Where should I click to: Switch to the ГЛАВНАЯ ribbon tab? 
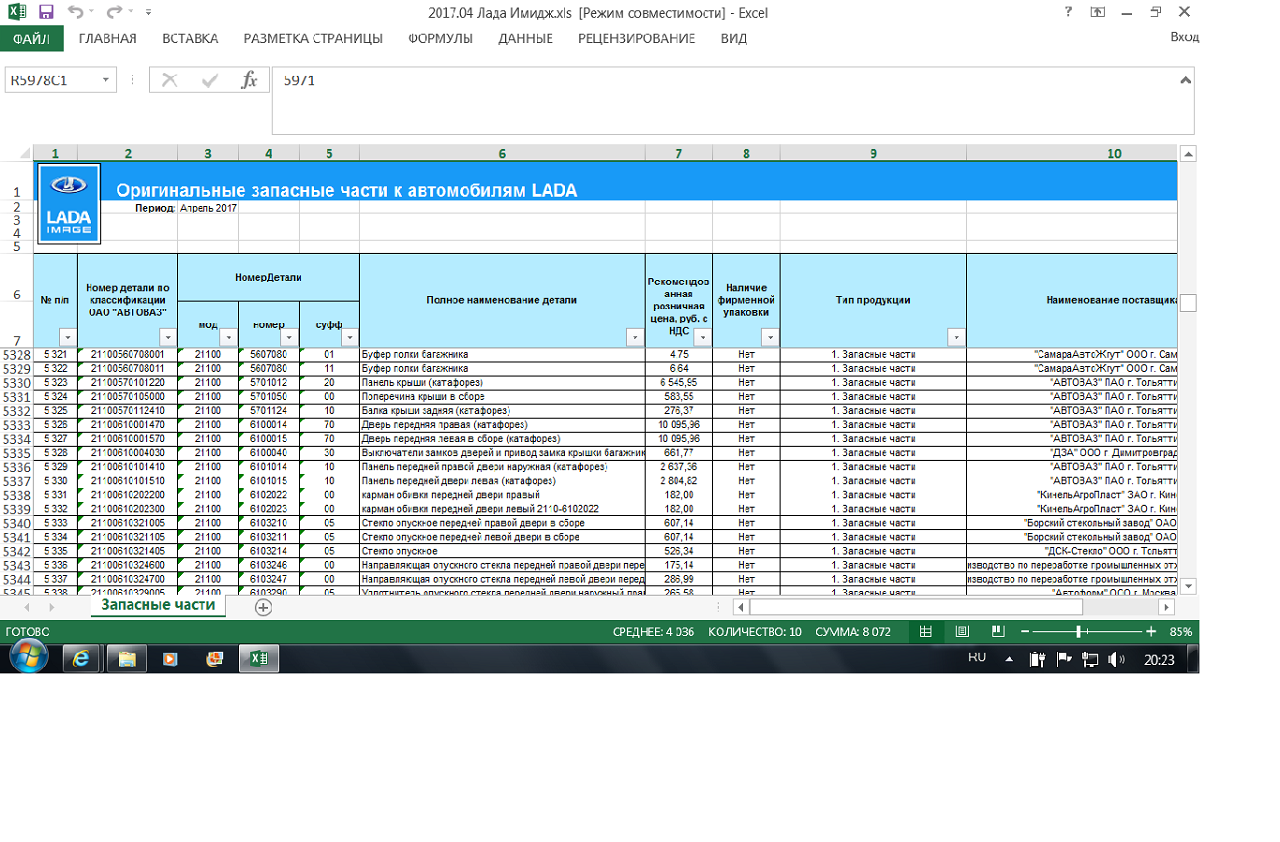point(107,39)
